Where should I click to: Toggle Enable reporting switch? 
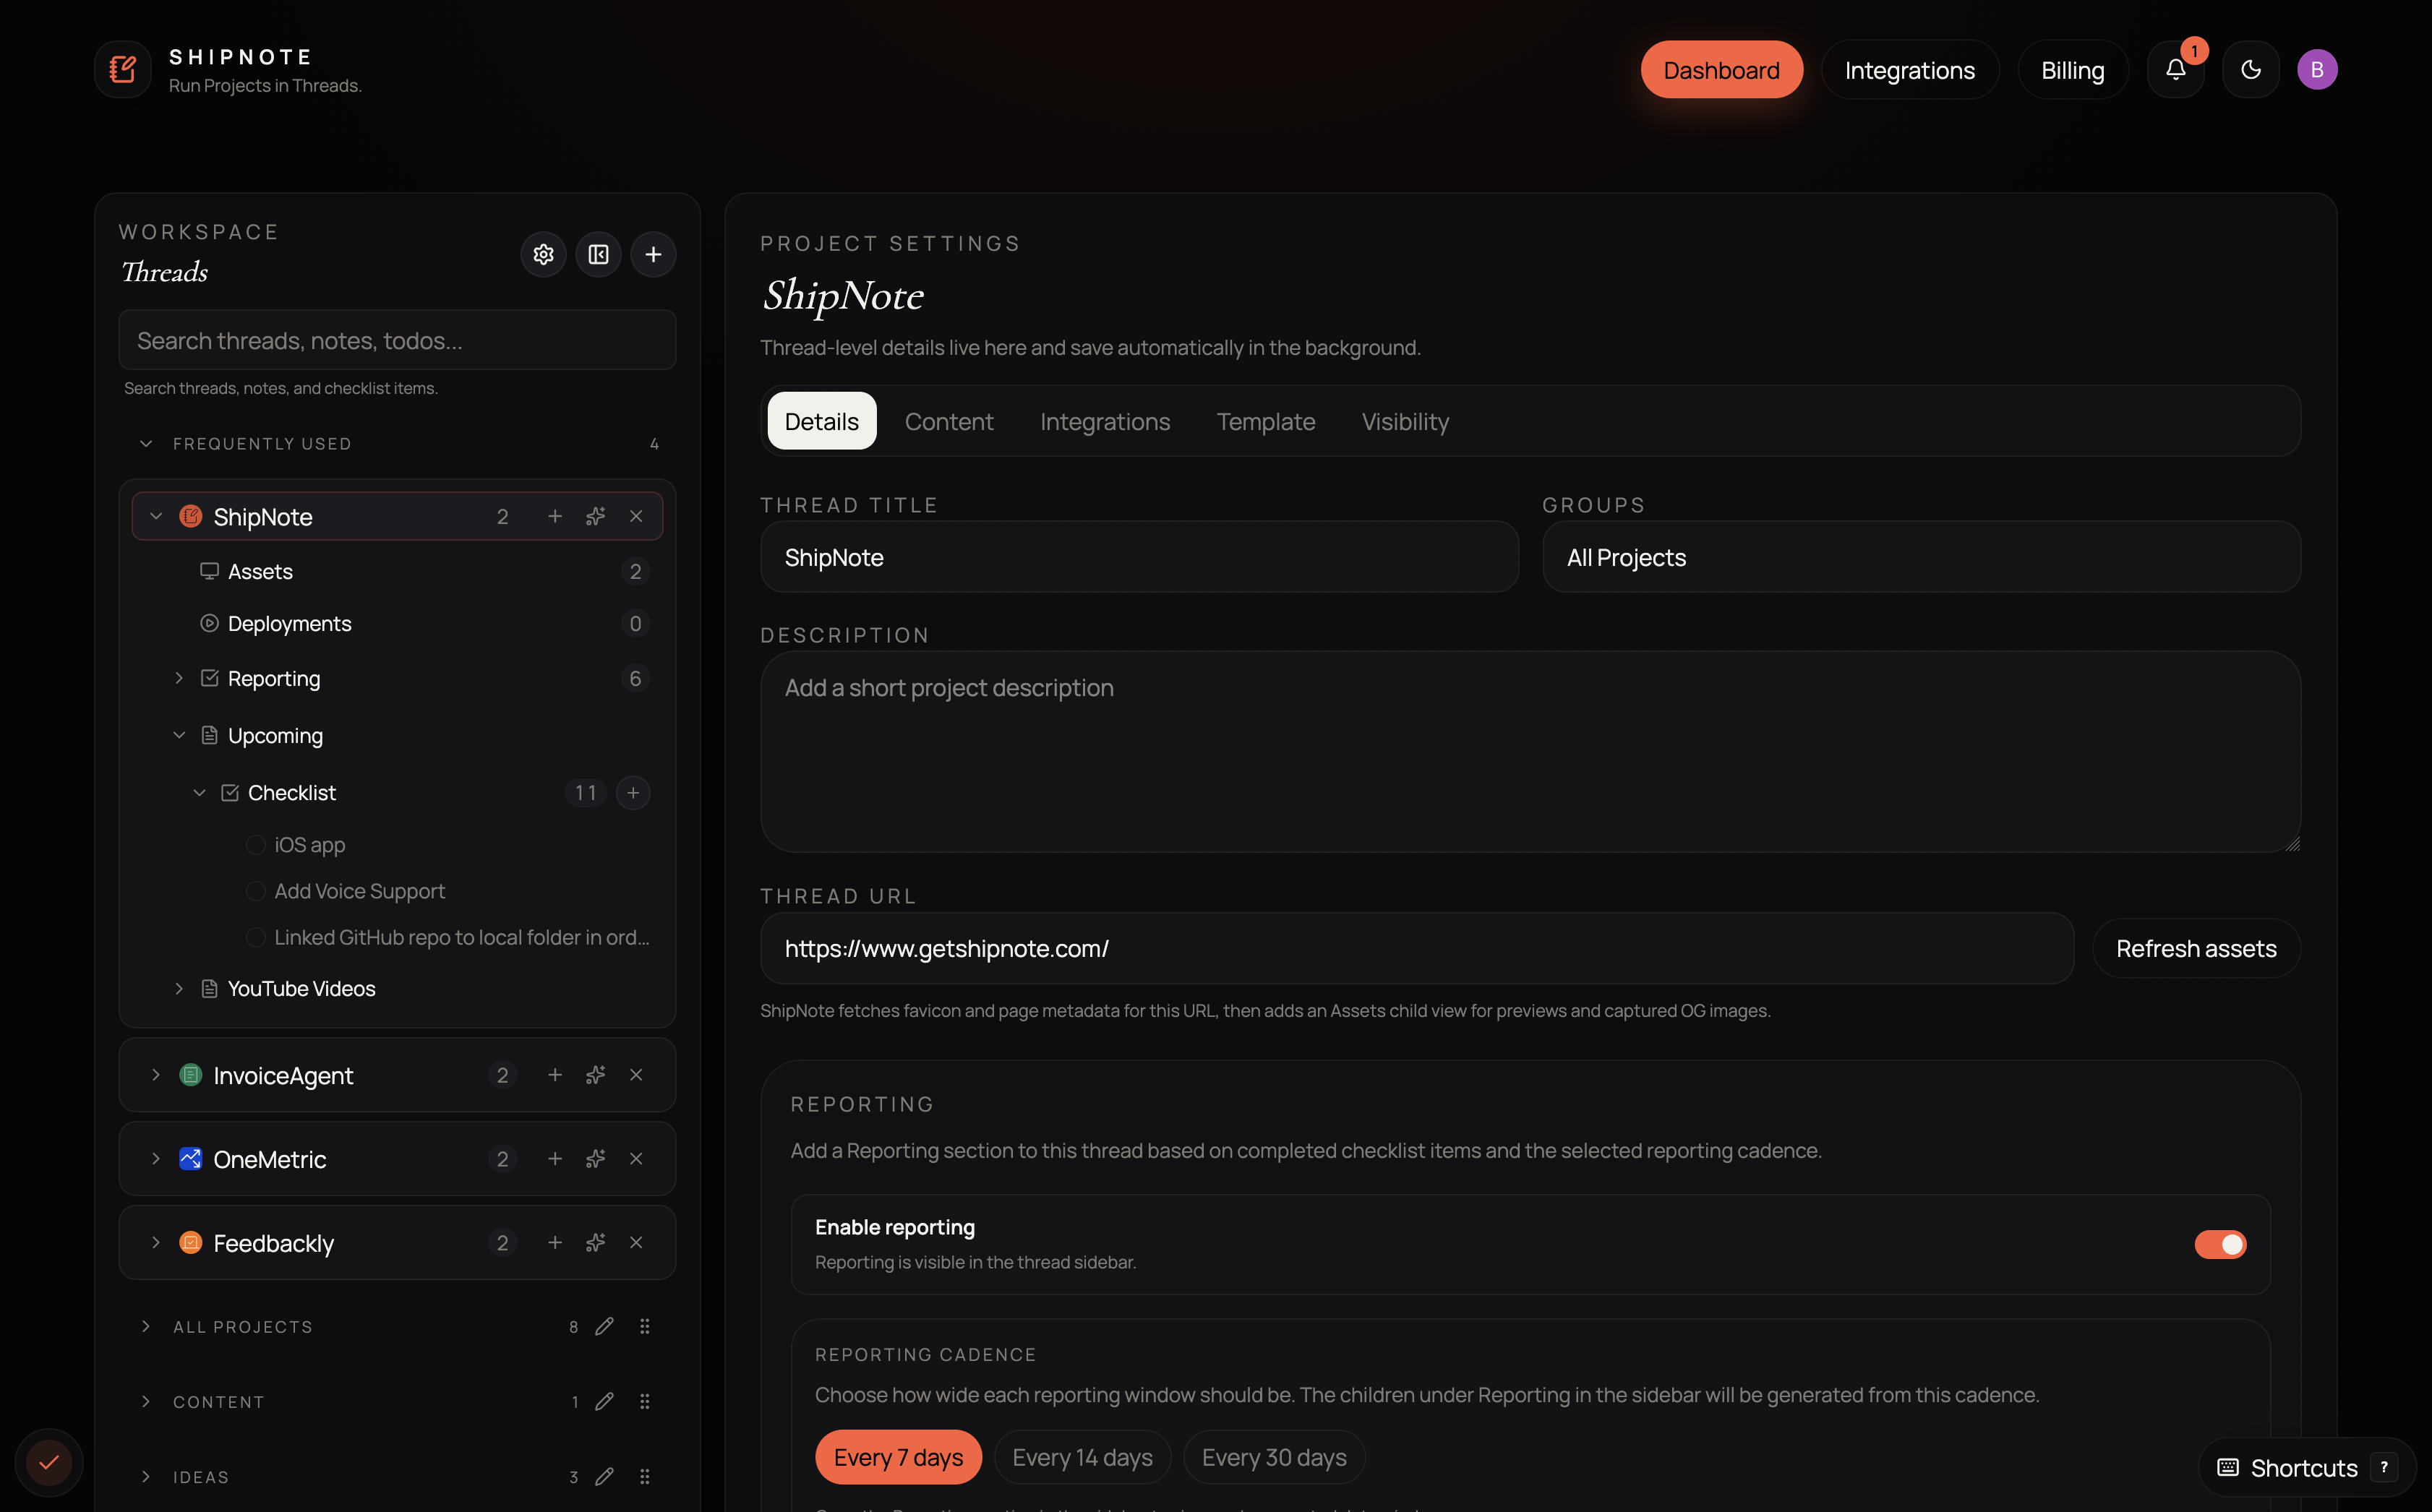pos(2220,1244)
